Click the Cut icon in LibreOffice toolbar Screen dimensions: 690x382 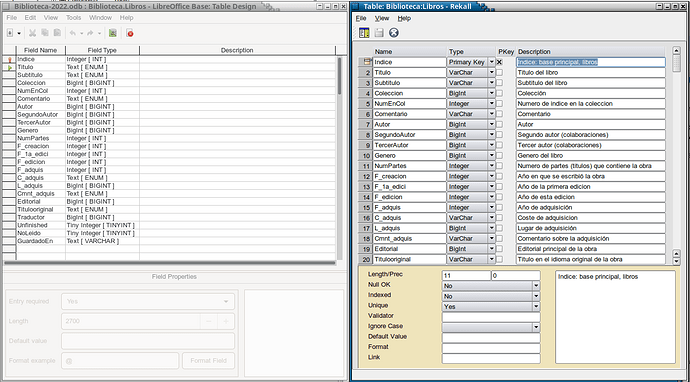[x=33, y=33]
